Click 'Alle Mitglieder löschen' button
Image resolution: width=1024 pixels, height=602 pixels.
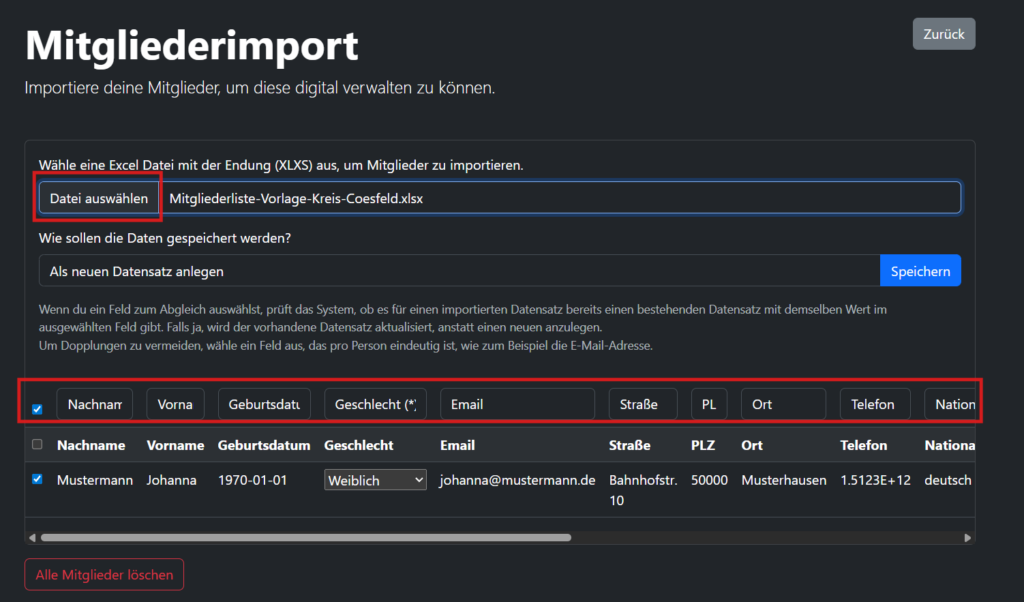point(104,574)
